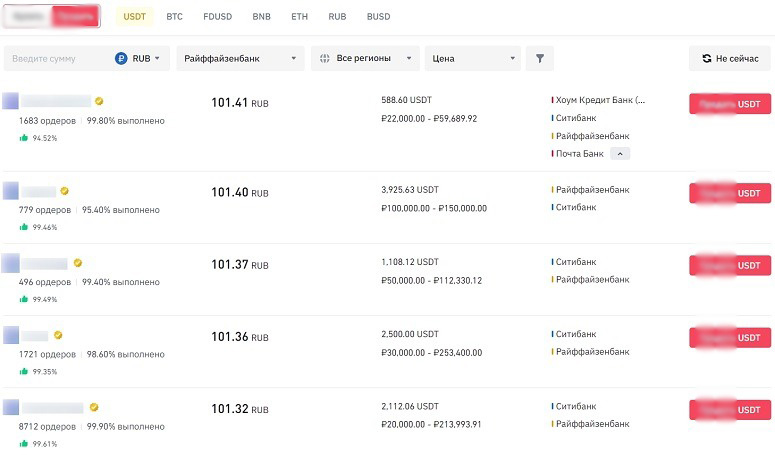Click verified badge of the 1683-orders trader
This screenshot has height=455, width=775.
pyautogui.click(x=99, y=101)
